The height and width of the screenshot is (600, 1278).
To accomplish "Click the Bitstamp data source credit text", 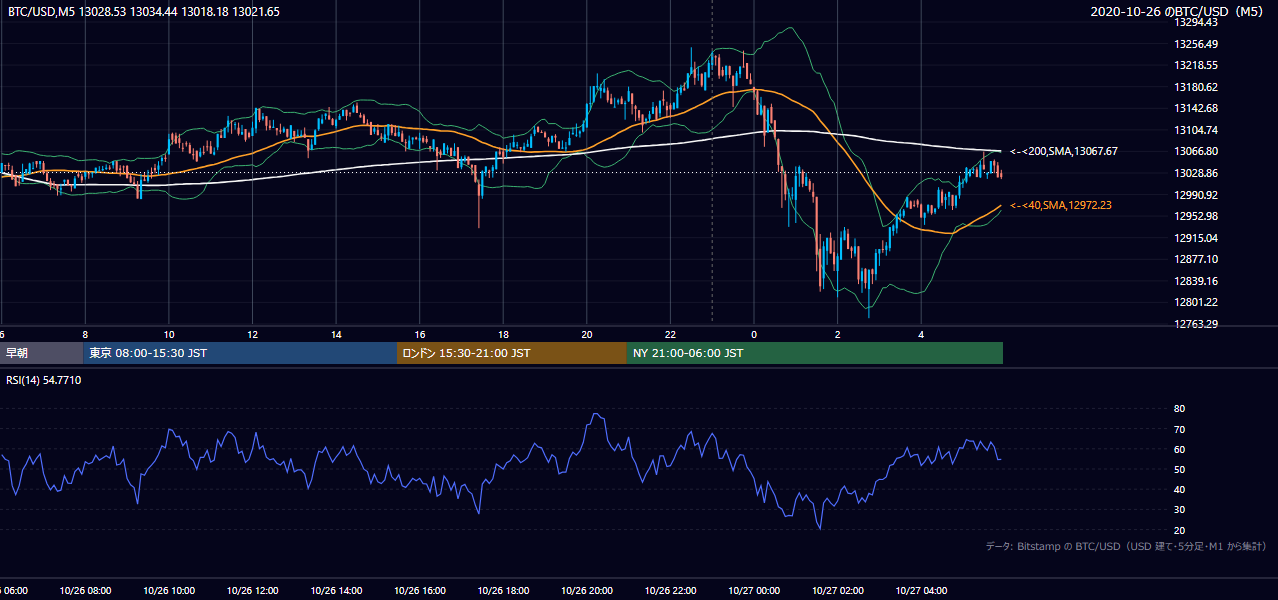I will (1126, 546).
